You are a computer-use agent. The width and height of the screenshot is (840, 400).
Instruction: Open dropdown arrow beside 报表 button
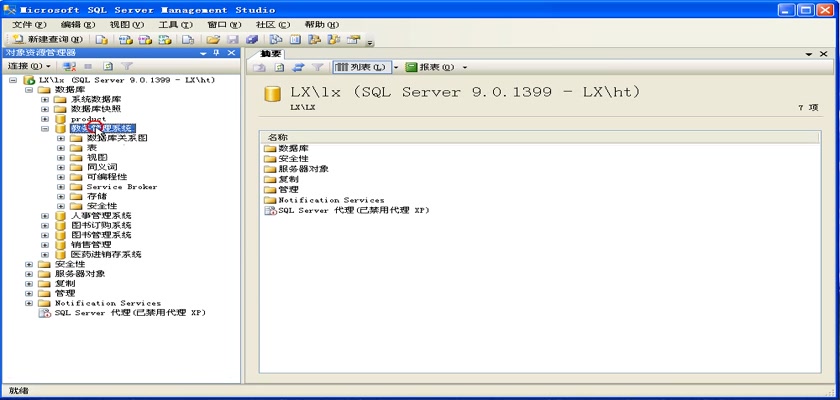click(x=464, y=67)
